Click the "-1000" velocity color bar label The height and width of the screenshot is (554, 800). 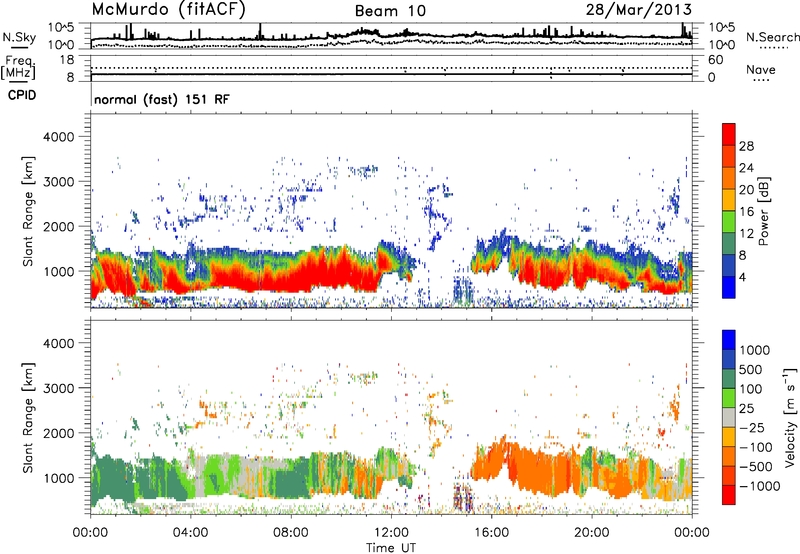(759, 486)
